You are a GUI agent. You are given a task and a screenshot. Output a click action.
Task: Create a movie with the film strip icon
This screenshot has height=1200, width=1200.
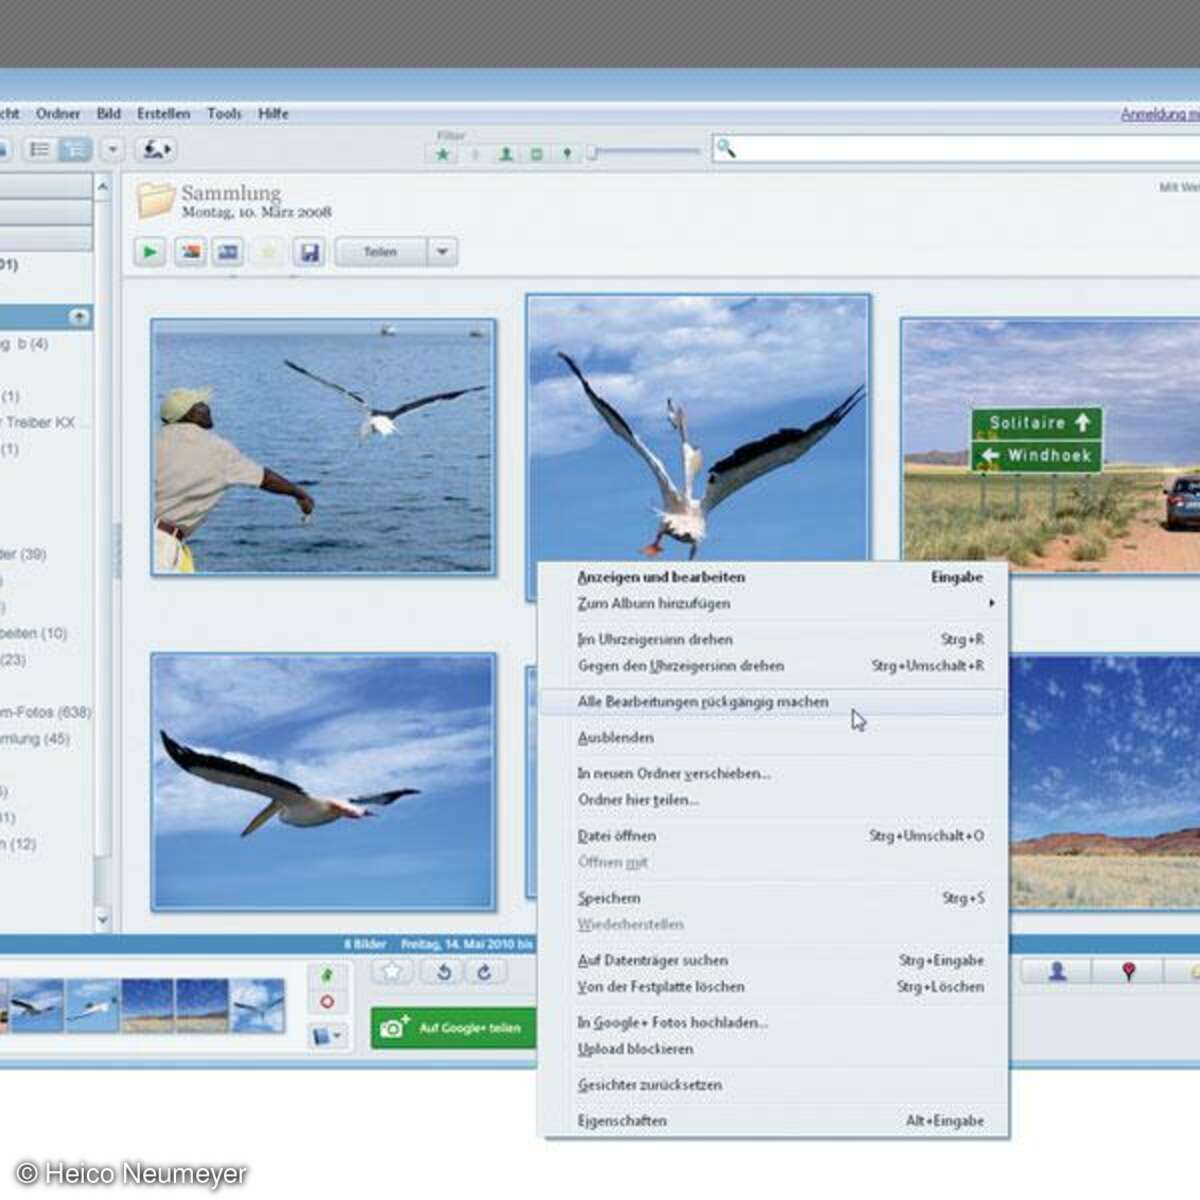pos(228,251)
